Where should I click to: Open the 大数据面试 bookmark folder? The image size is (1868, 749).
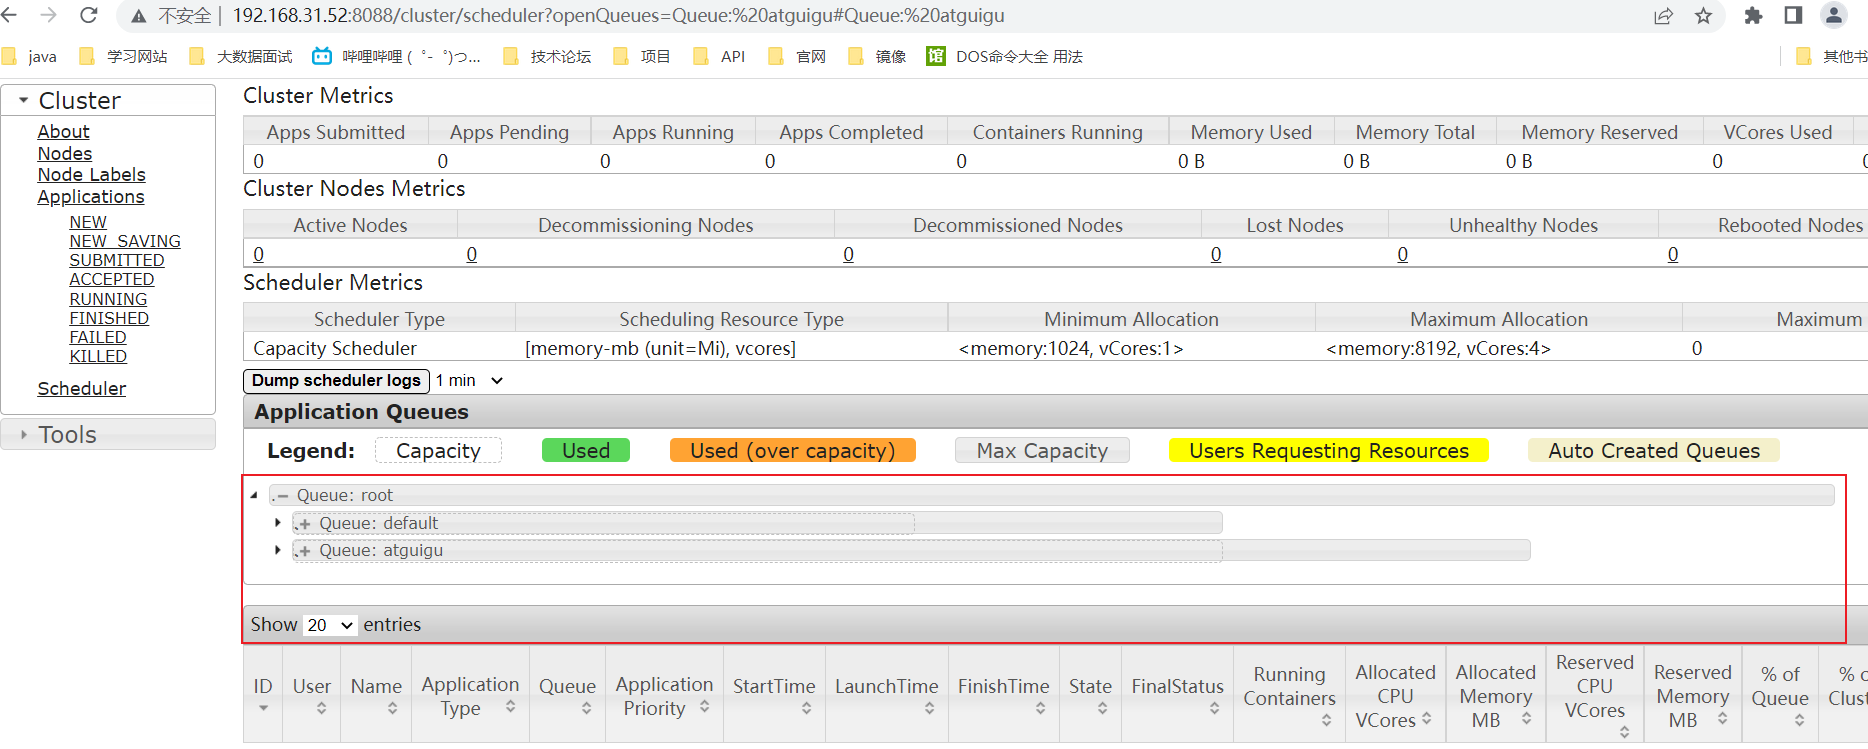[241, 56]
